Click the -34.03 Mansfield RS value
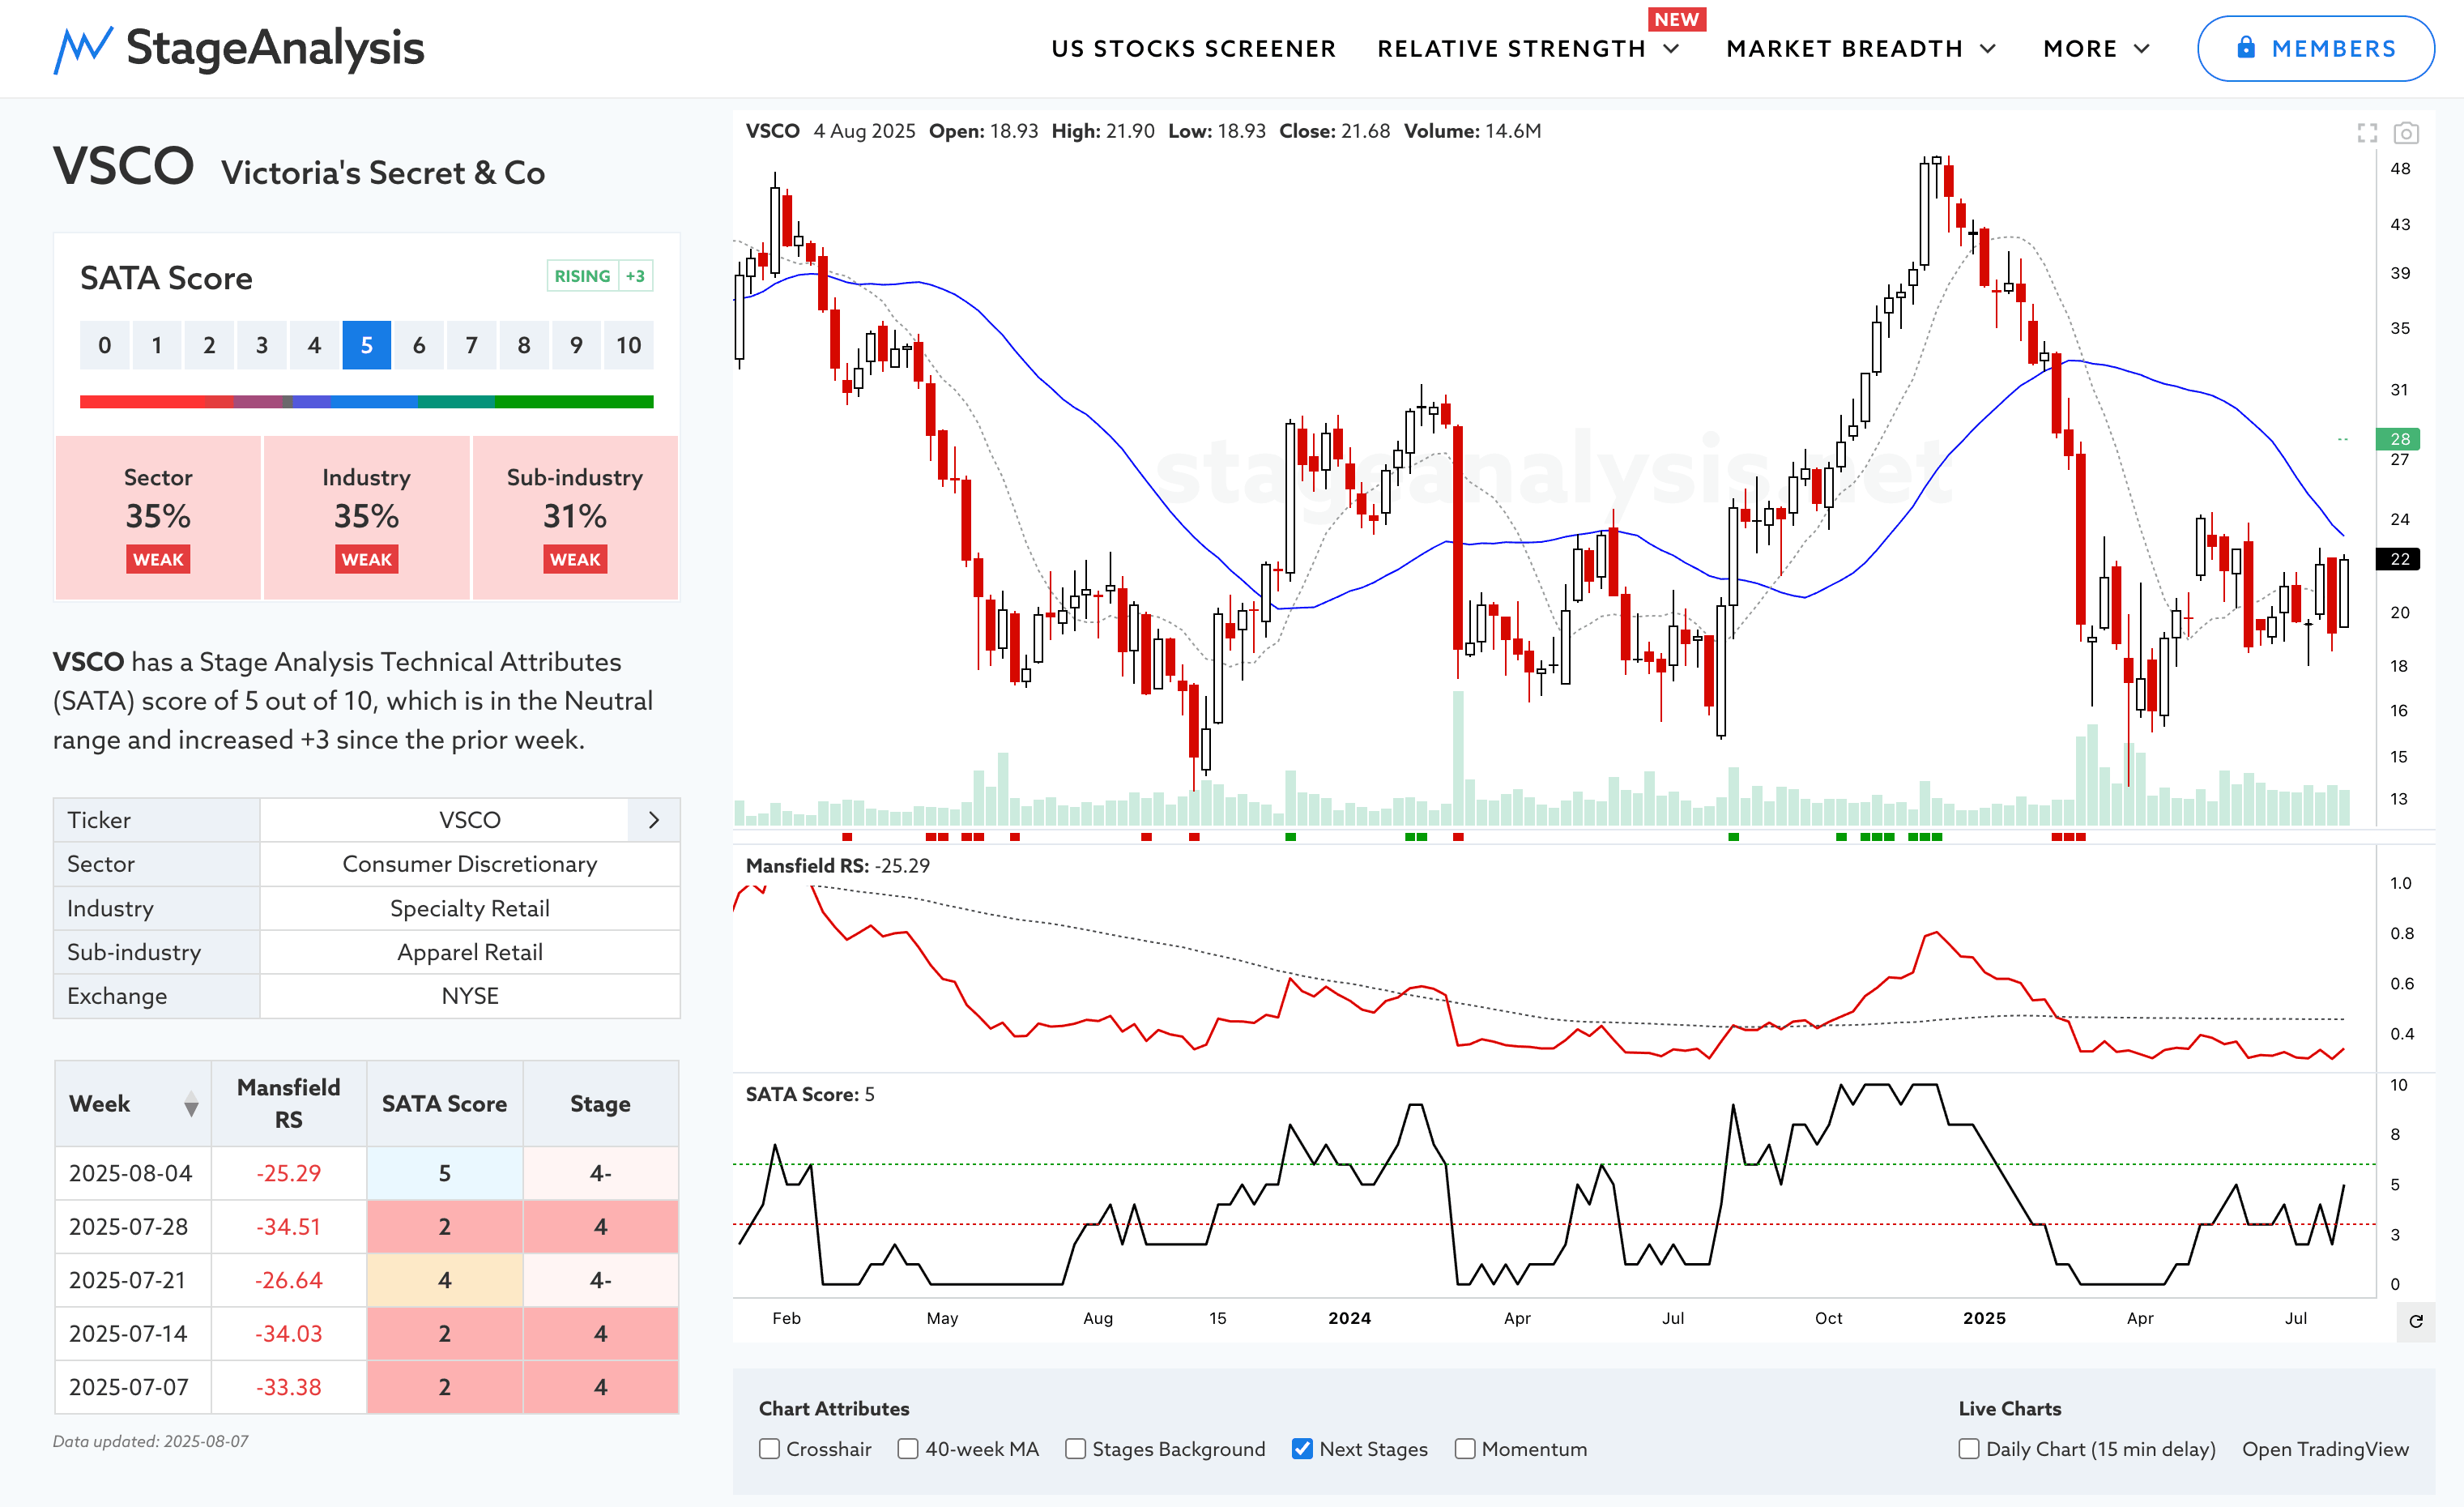This screenshot has height=1507, width=2464. tap(288, 1334)
